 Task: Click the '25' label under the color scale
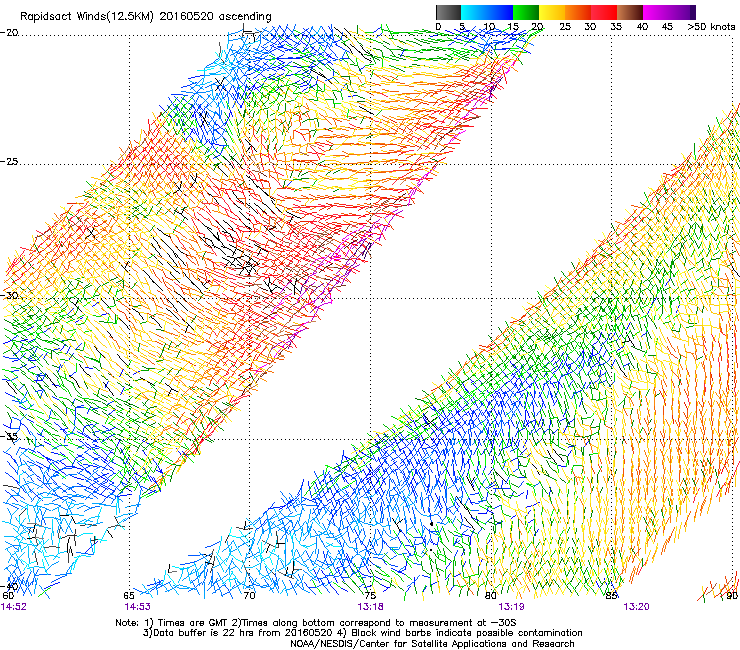coord(565,26)
